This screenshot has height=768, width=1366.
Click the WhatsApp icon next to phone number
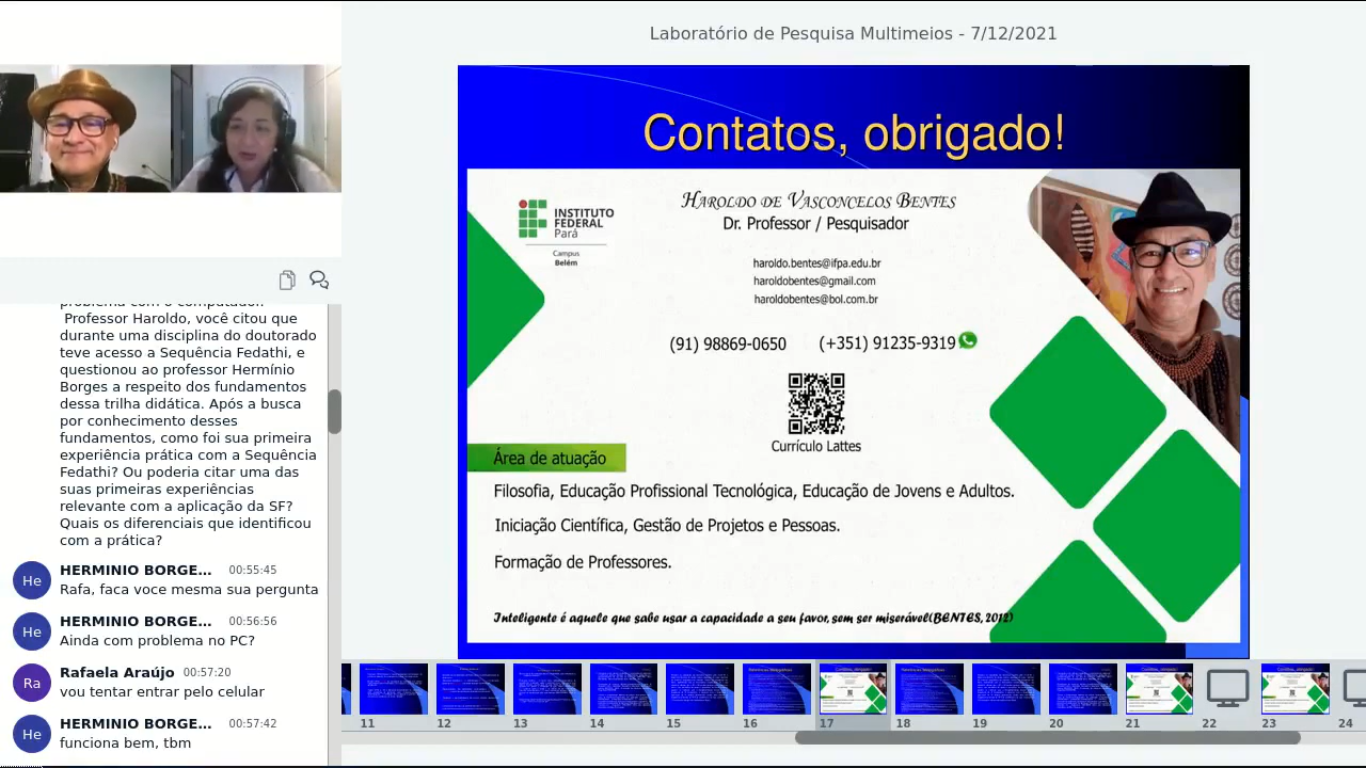(967, 341)
